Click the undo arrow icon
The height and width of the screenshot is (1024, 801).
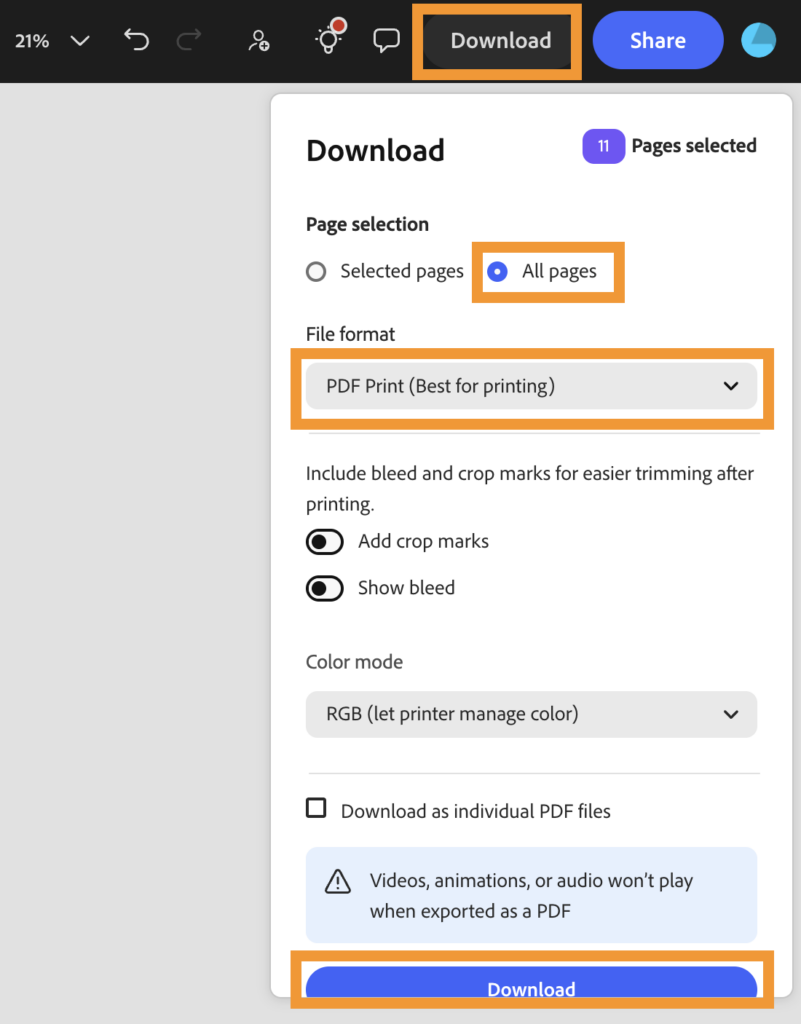point(136,41)
